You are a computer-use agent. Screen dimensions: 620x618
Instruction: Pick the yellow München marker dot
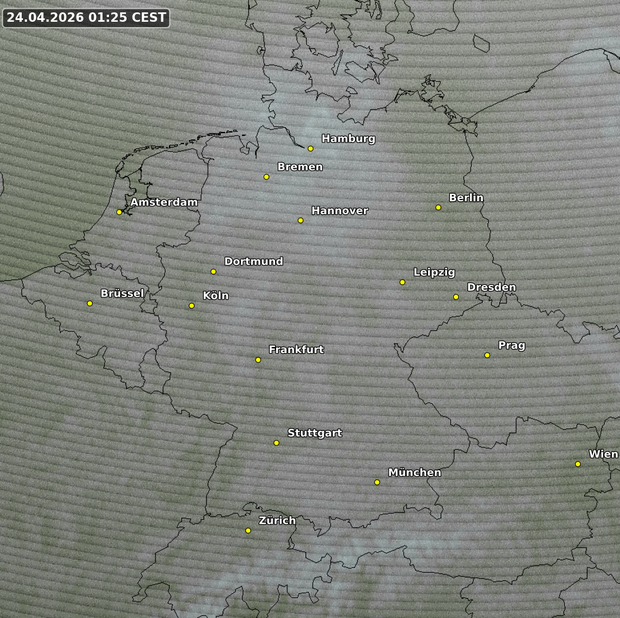click(x=377, y=482)
